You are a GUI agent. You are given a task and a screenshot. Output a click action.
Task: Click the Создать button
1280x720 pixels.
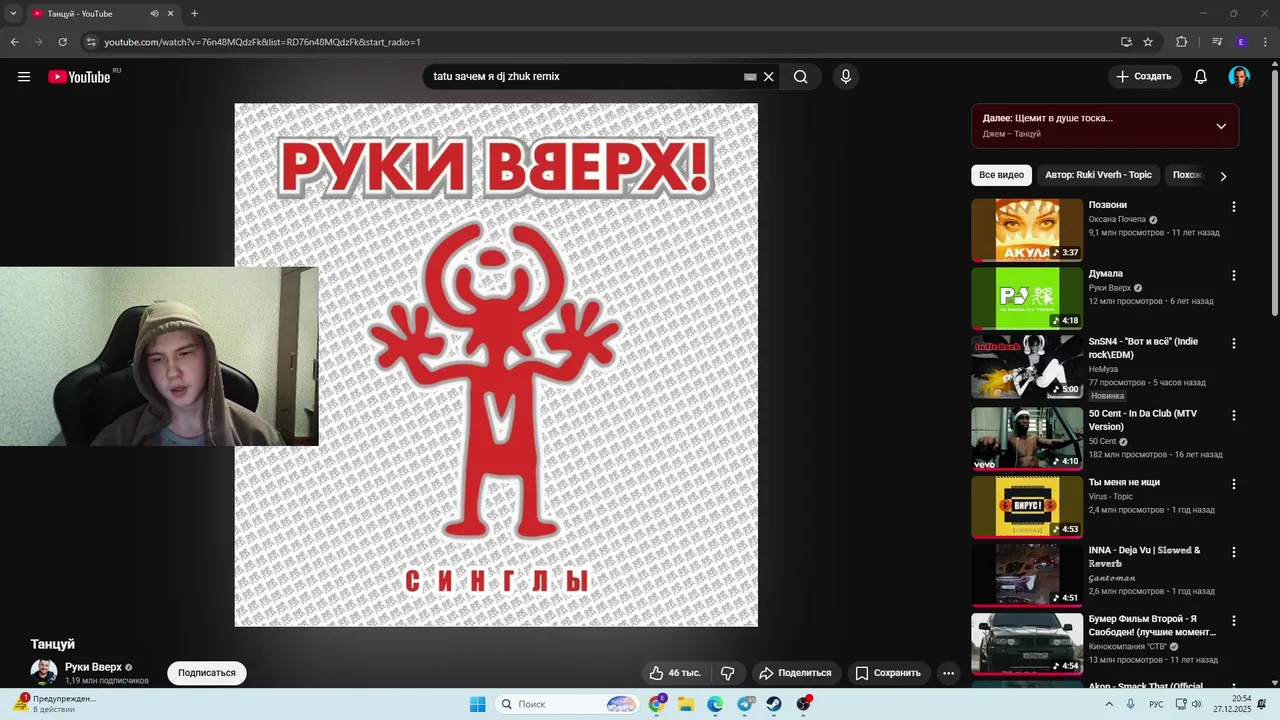(x=1145, y=77)
